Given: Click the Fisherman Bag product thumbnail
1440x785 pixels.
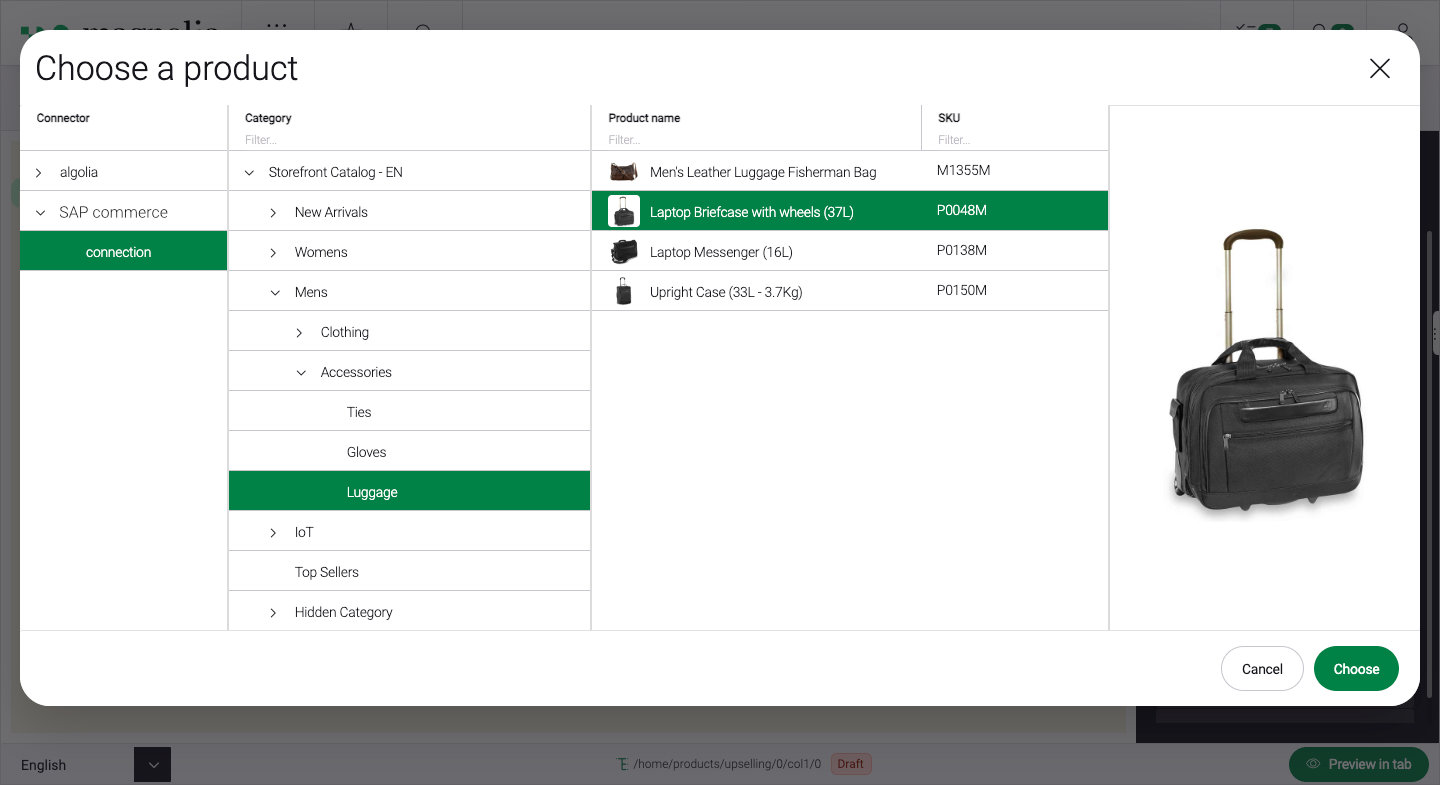Looking at the screenshot, I should [x=624, y=172].
